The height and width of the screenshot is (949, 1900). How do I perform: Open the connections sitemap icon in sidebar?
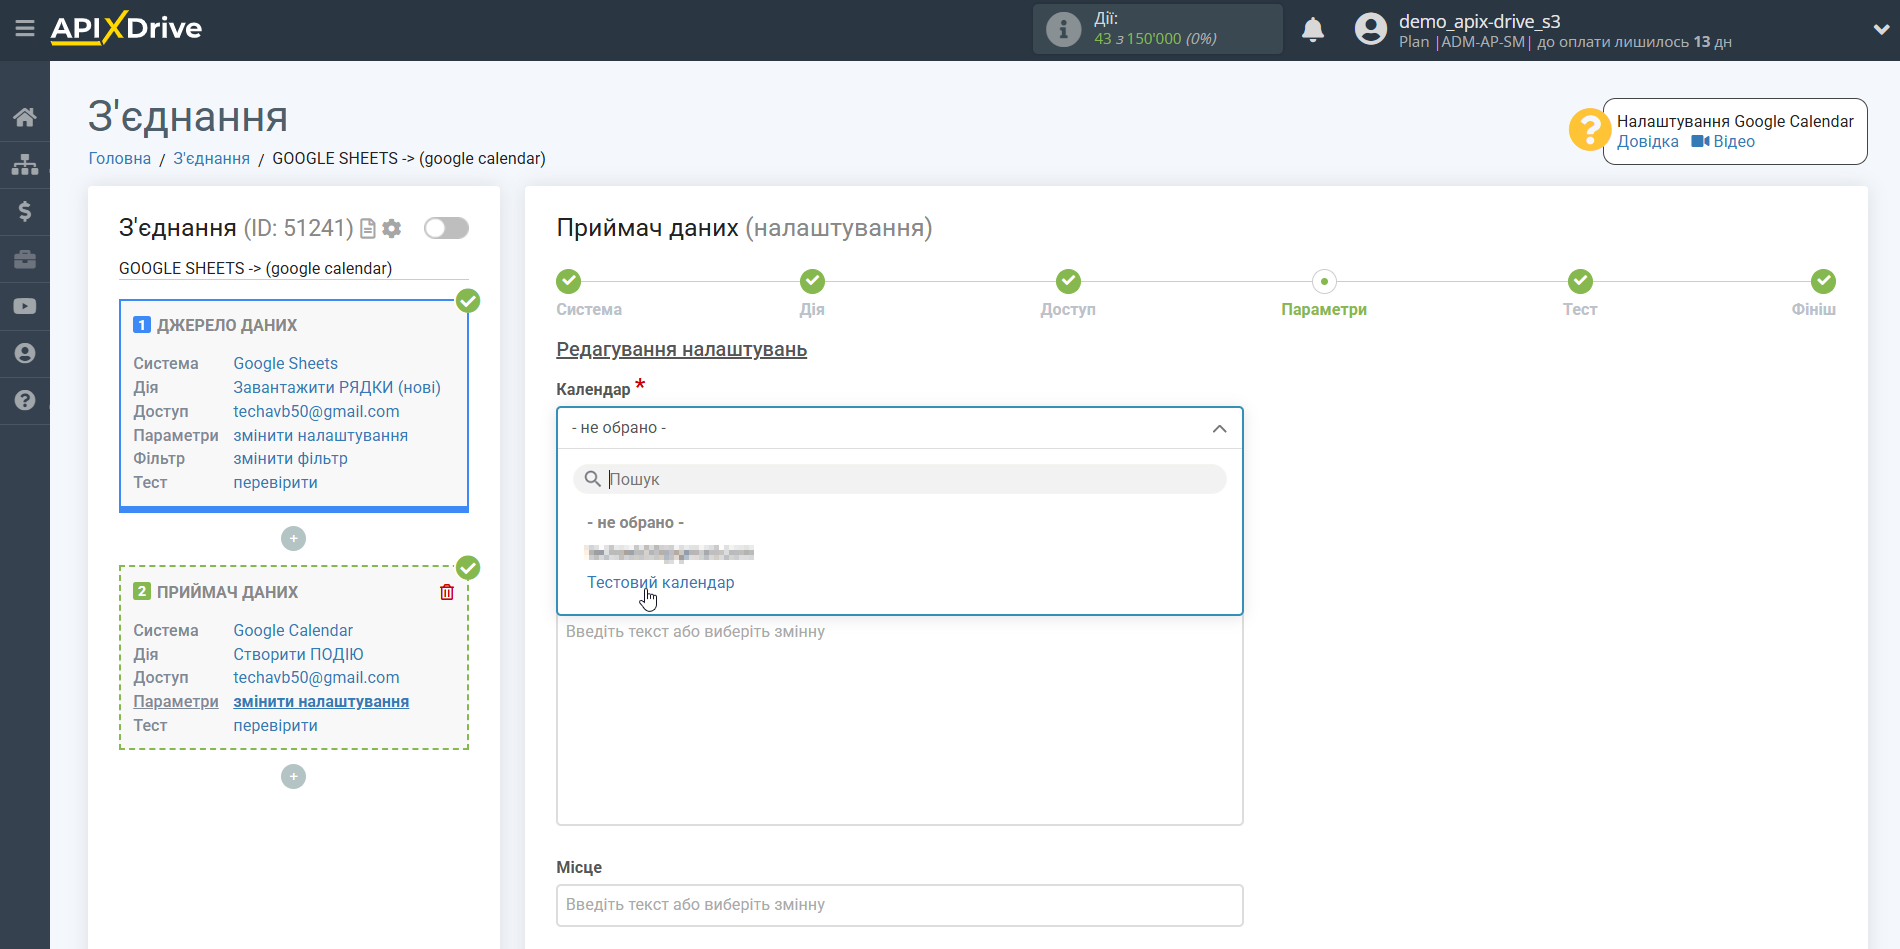click(x=25, y=164)
